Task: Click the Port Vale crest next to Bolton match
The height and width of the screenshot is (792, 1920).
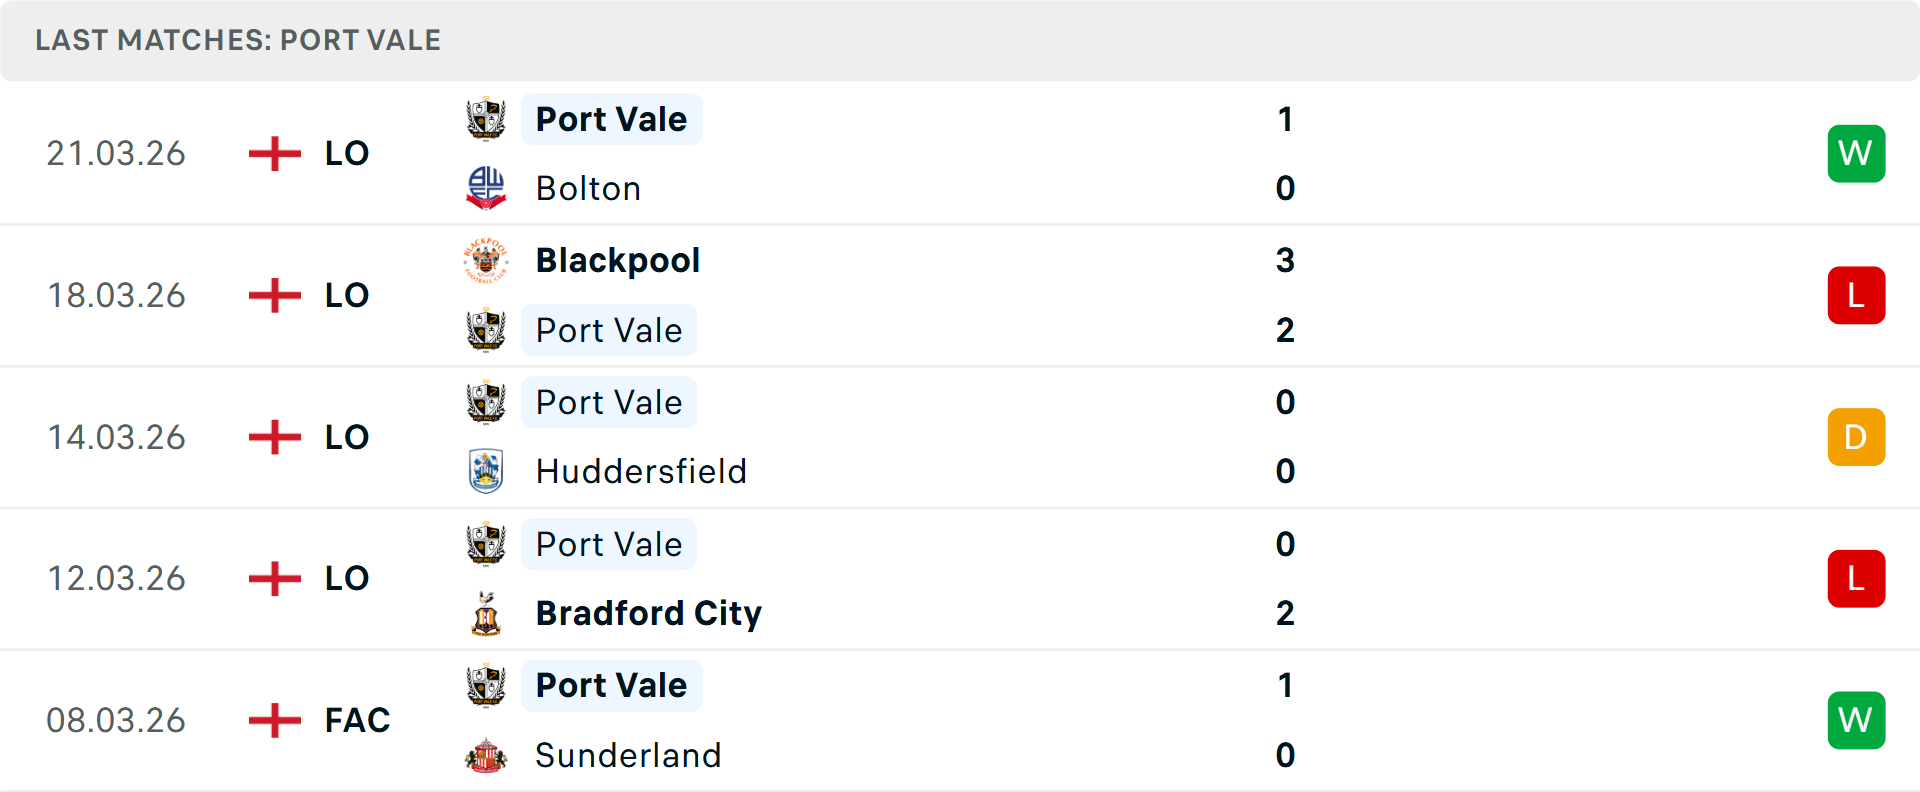Action: [486, 118]
